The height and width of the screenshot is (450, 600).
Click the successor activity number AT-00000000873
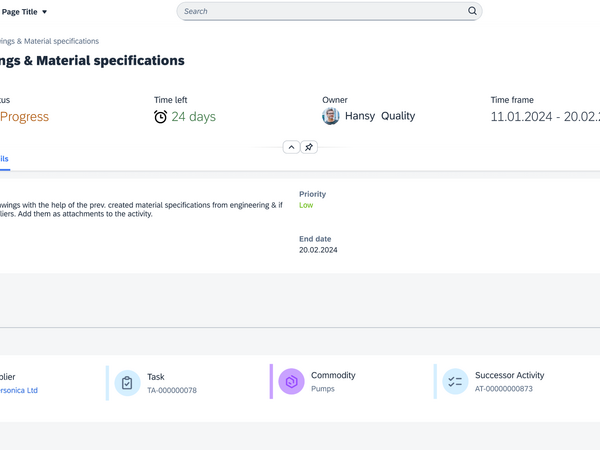[x=503, y=389]
